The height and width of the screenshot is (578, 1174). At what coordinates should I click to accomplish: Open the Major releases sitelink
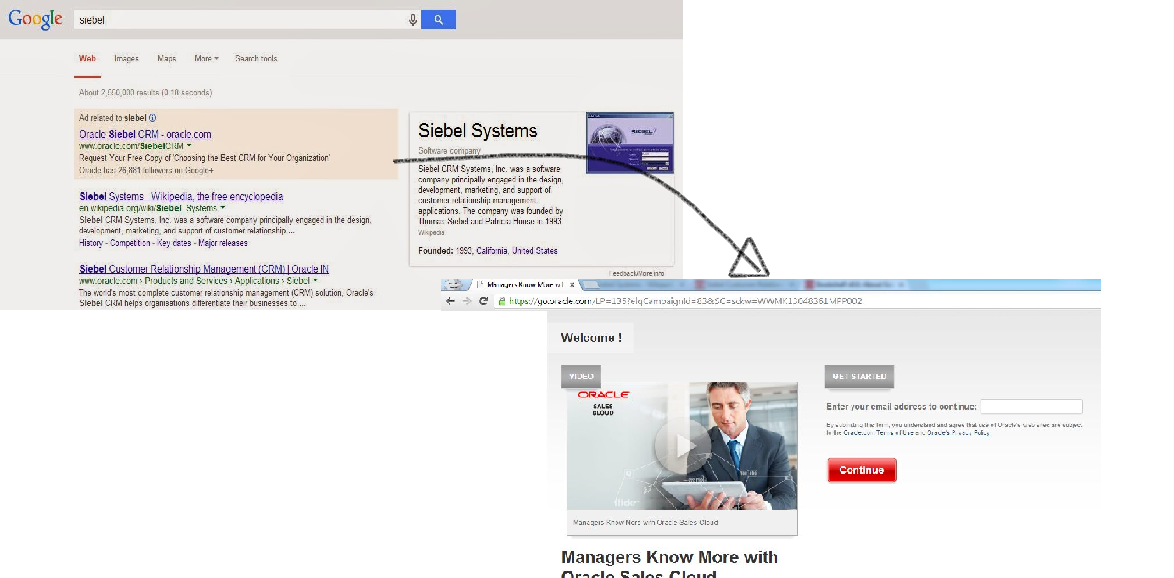pyautogui.click(x=222, y=243)
